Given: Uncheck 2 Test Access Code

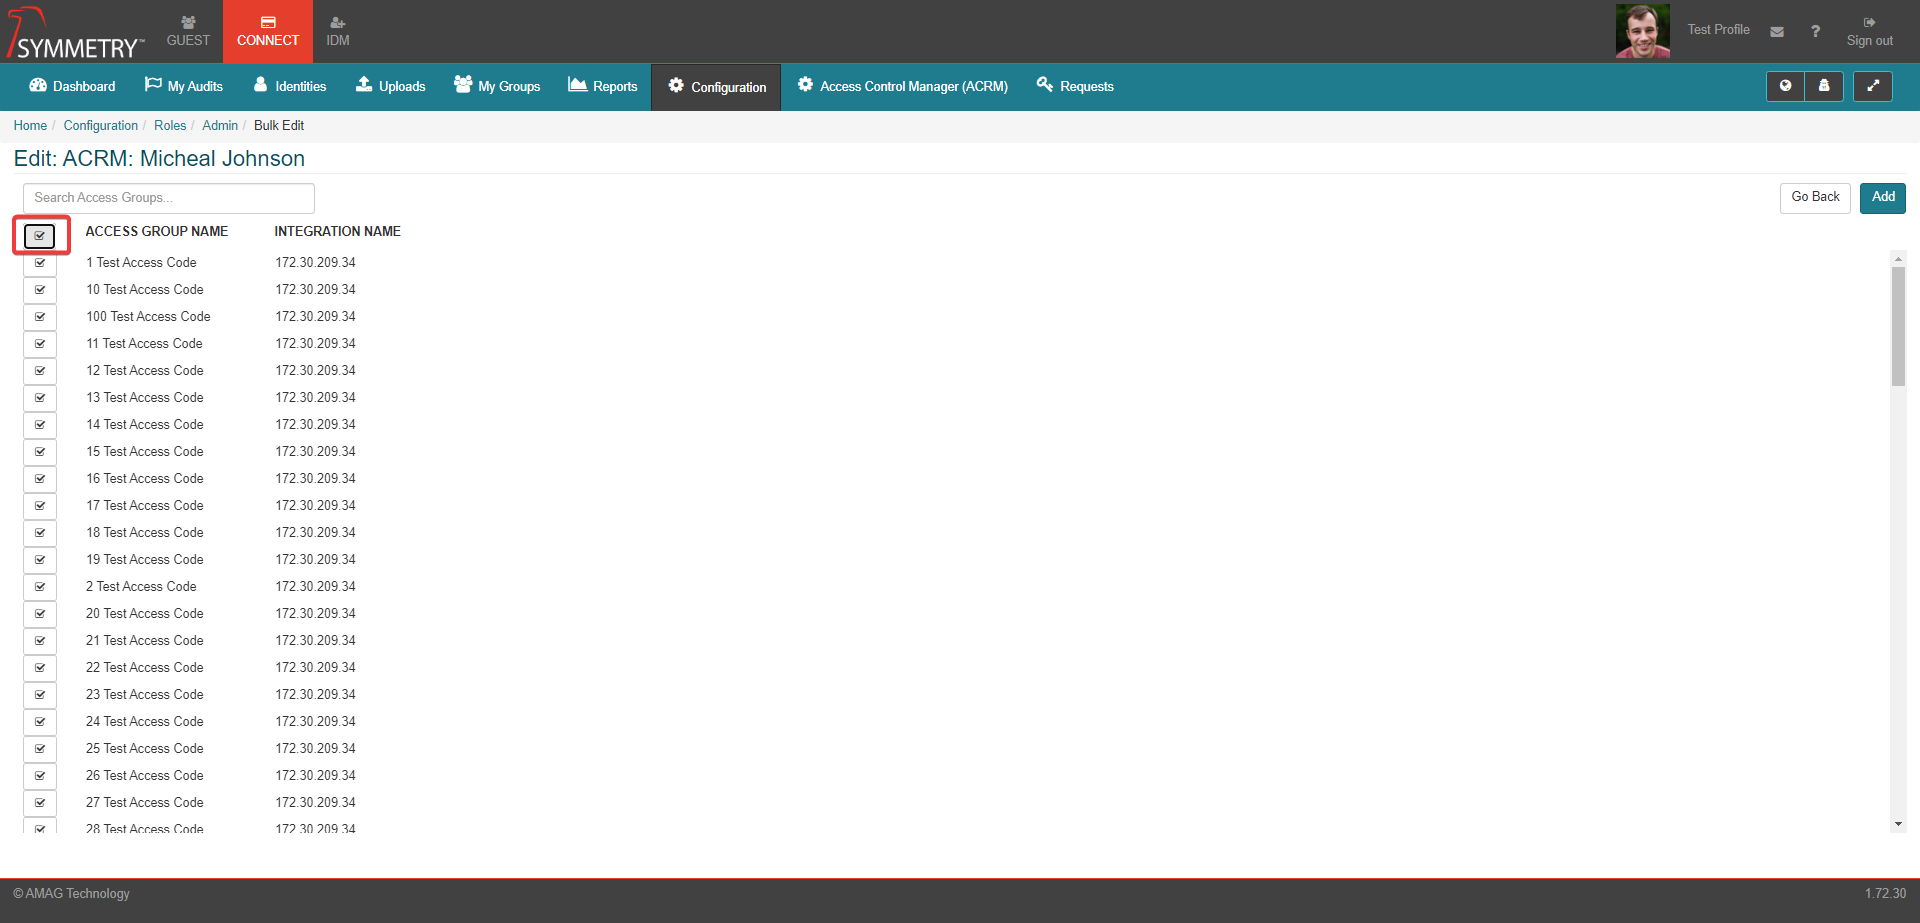Looking at the screenshot, I should (40, 587).
